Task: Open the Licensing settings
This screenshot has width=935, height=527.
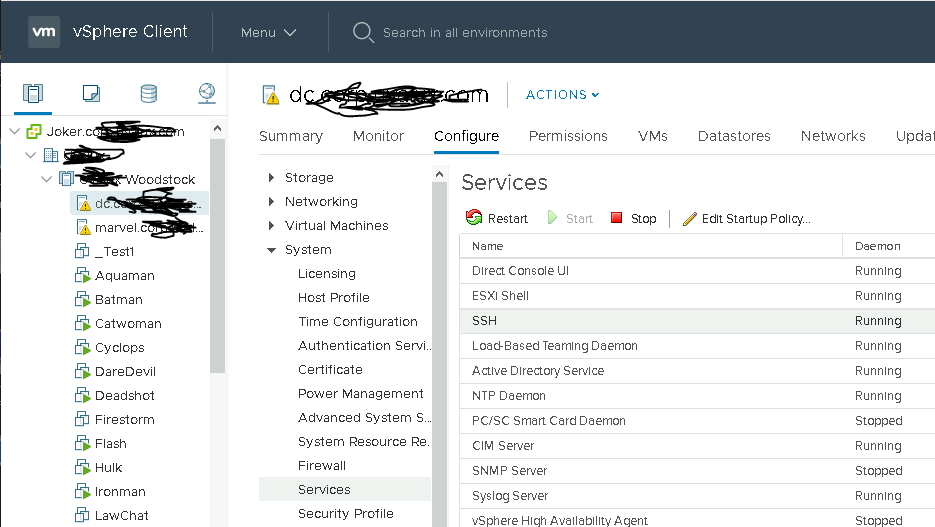Action: point(327,274)
